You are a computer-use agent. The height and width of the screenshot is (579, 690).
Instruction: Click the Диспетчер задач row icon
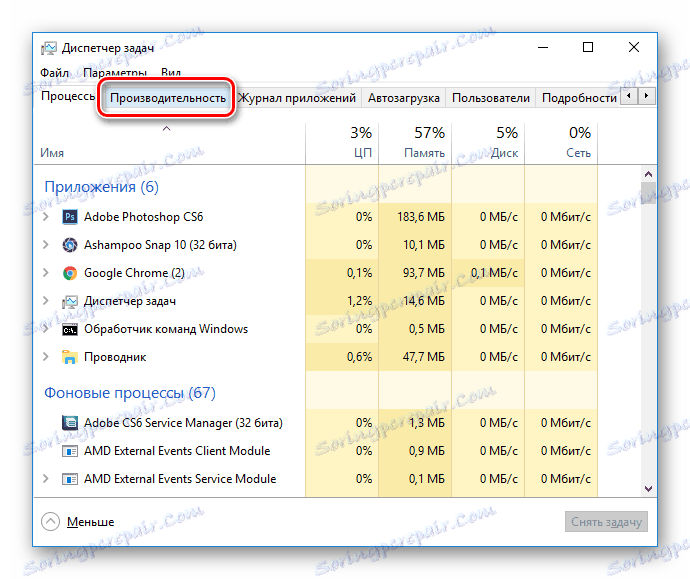pos(70,301)
